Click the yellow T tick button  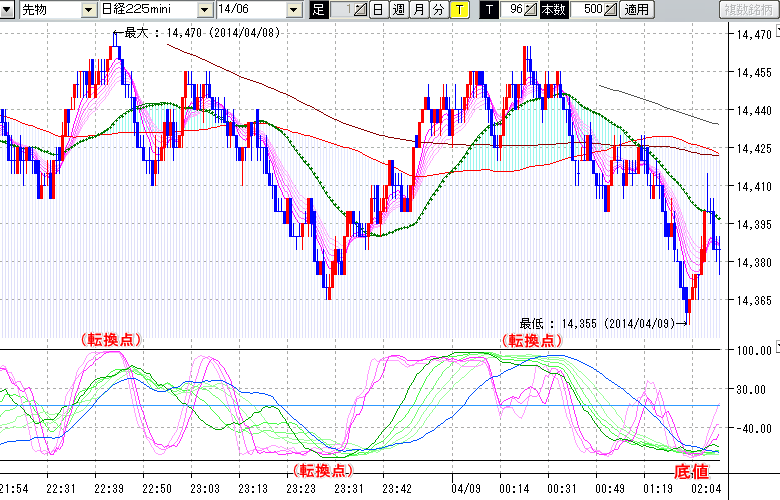[x=458, y=10]
